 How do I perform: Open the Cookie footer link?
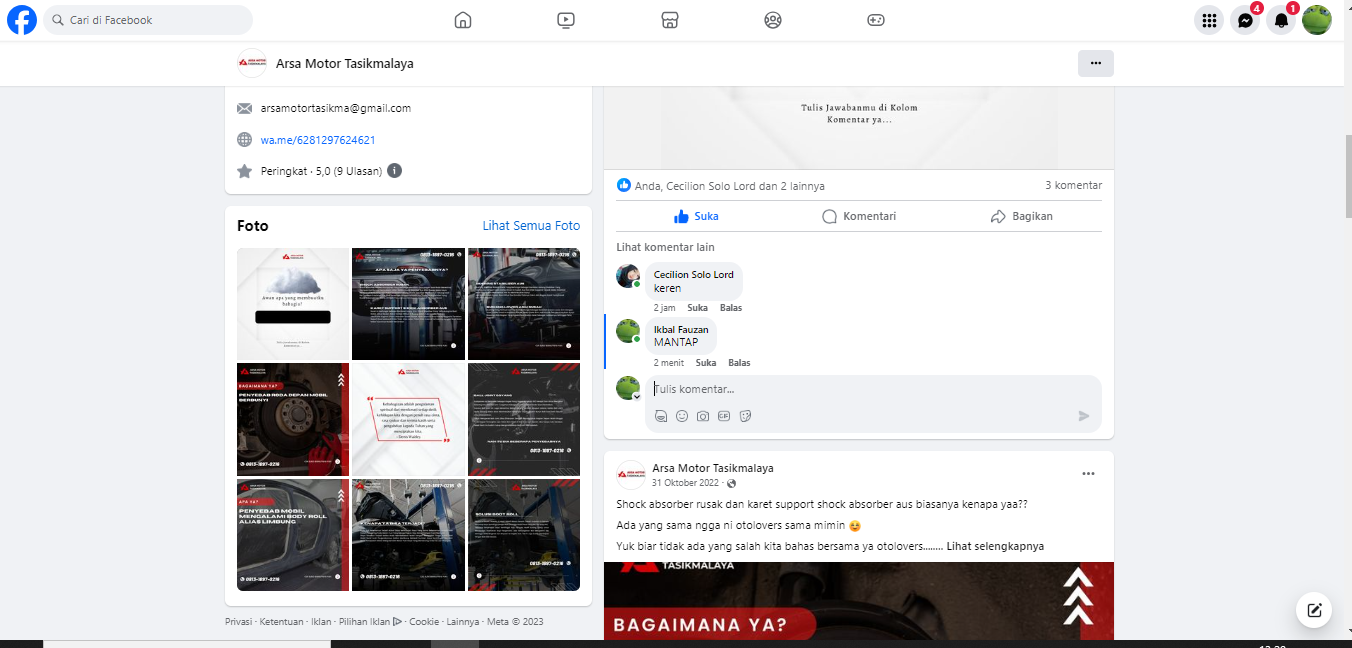point(424,621)
